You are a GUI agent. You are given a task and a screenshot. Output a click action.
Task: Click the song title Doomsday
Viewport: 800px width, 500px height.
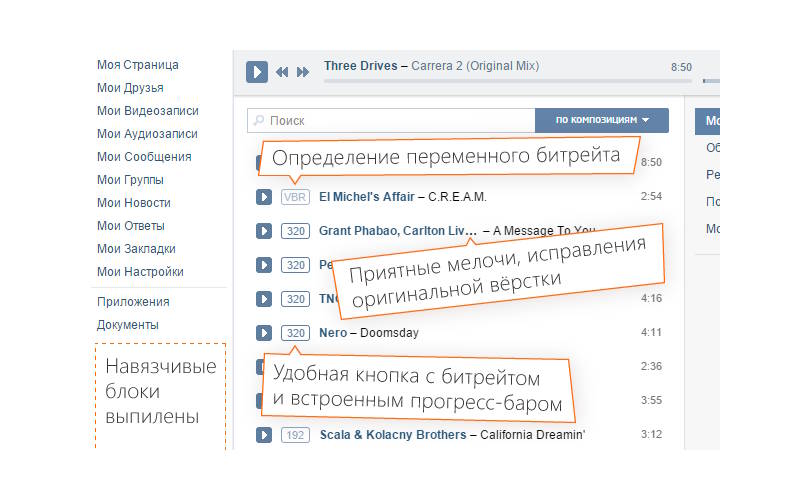(x=389, y=333)
